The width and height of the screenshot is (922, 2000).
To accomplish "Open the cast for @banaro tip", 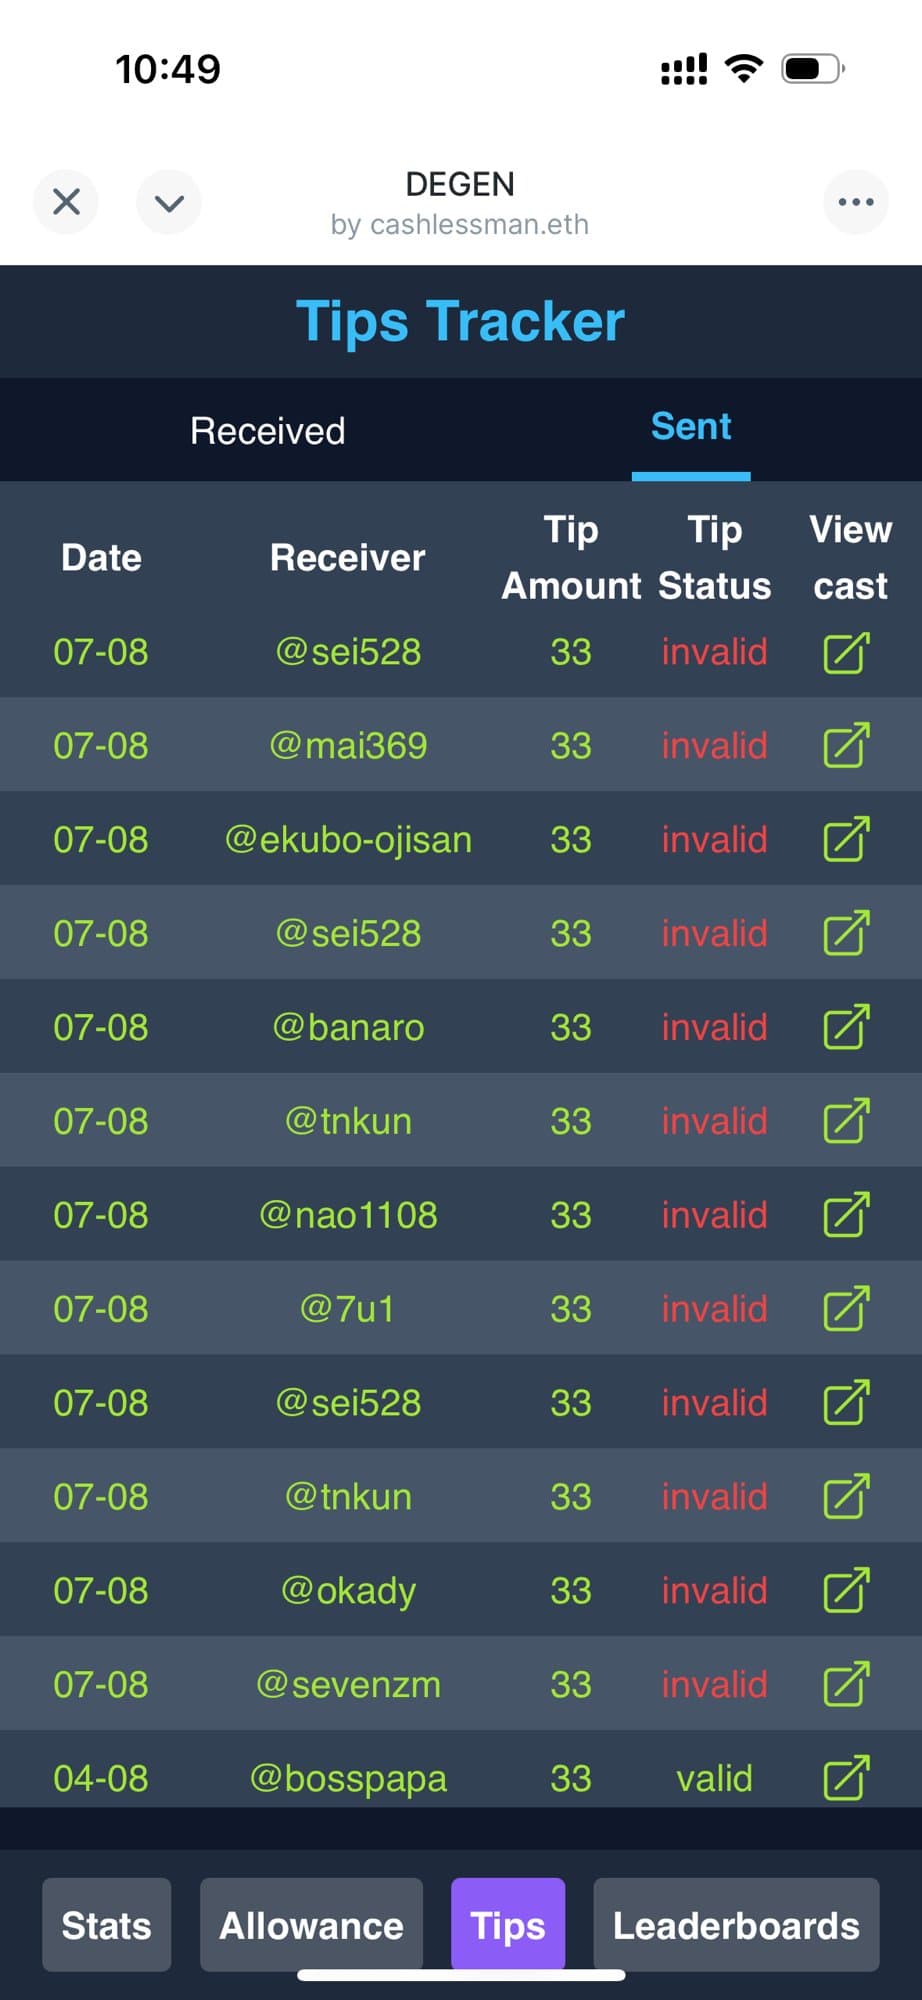I will coord(846,1028).
